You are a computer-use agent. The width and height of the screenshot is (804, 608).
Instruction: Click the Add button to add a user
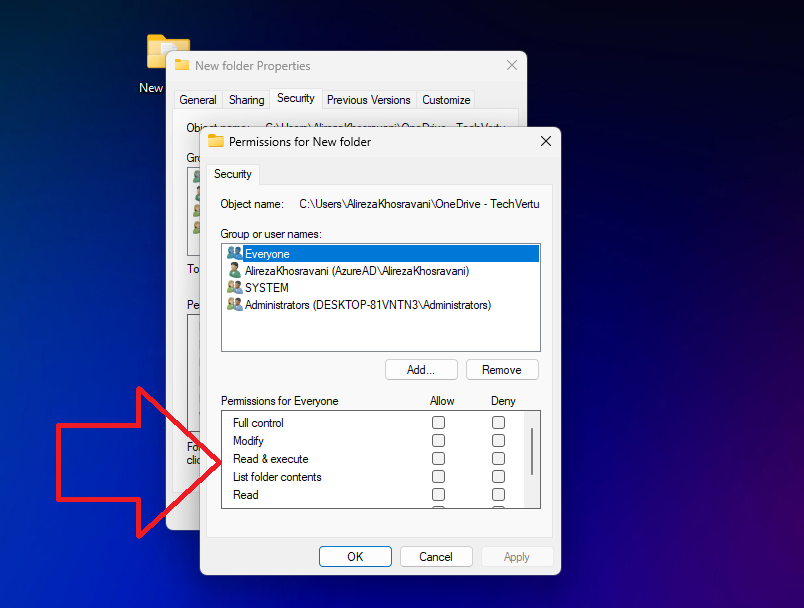(421, 369)
